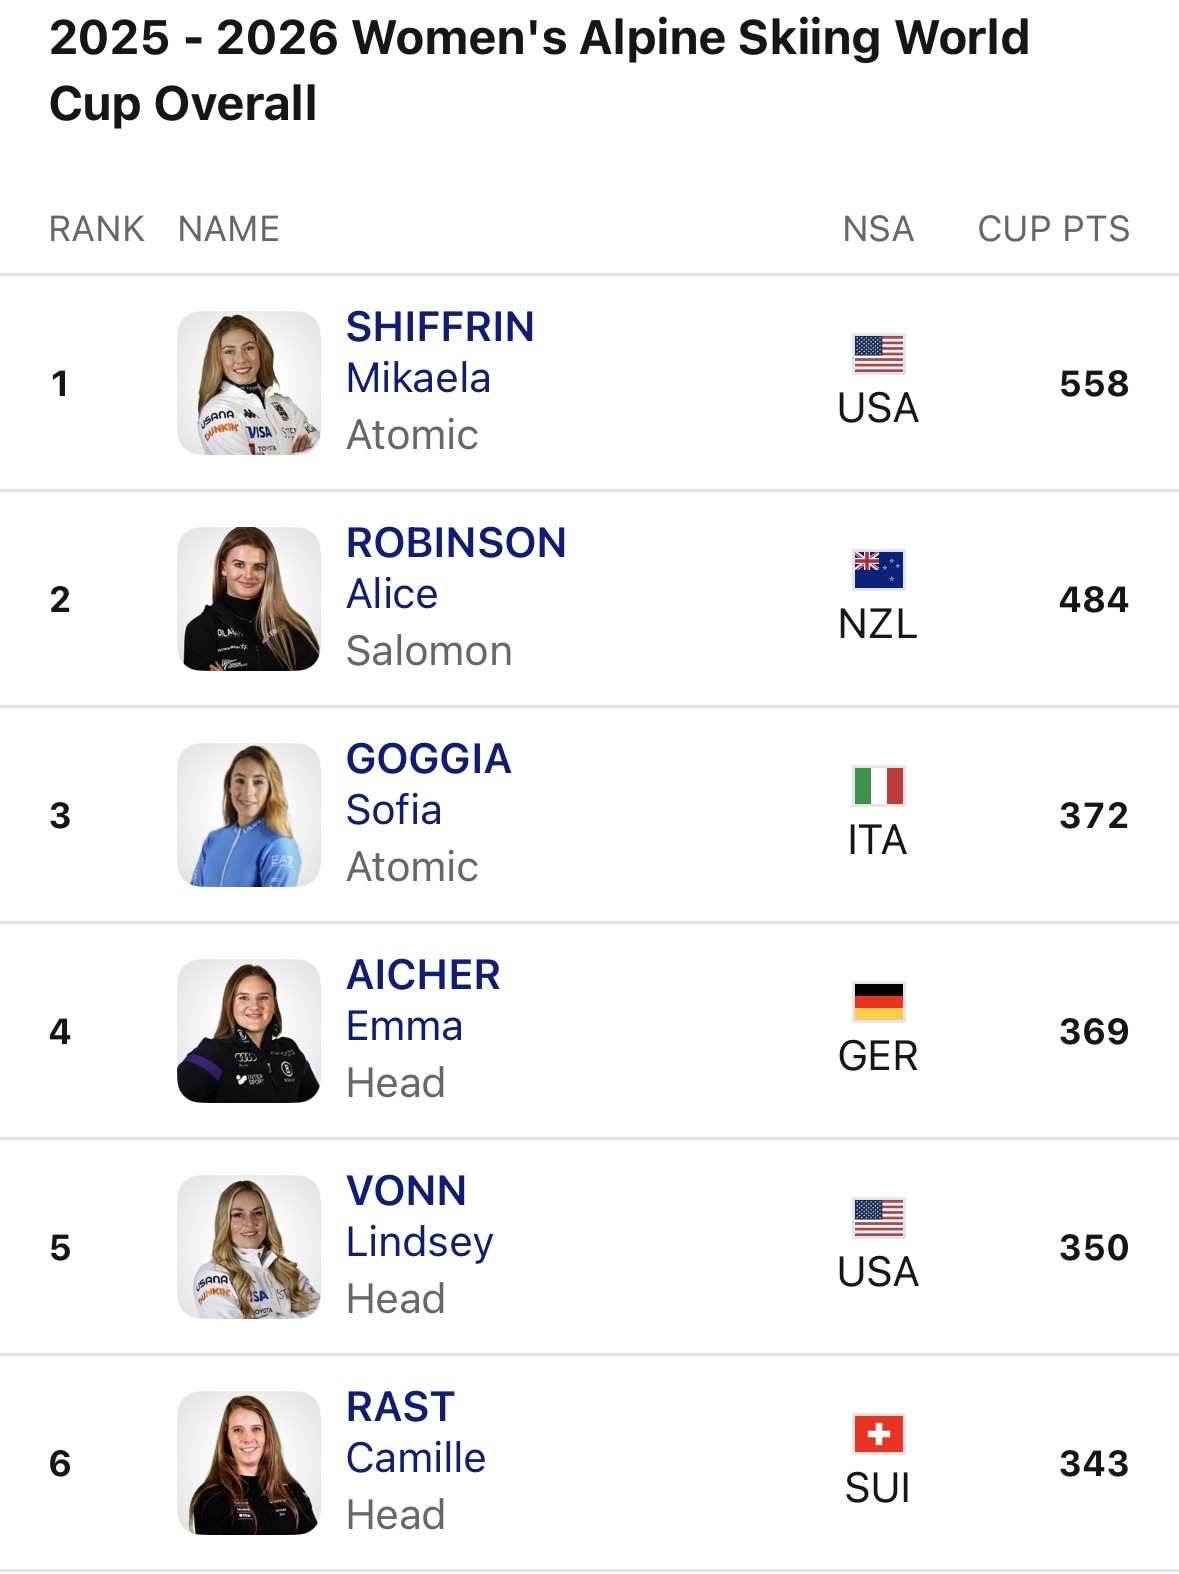Tap Sofia Goggia's athlete photo
The height and width of the screenshot is (1574, 1179).
(x=249, y=815)
